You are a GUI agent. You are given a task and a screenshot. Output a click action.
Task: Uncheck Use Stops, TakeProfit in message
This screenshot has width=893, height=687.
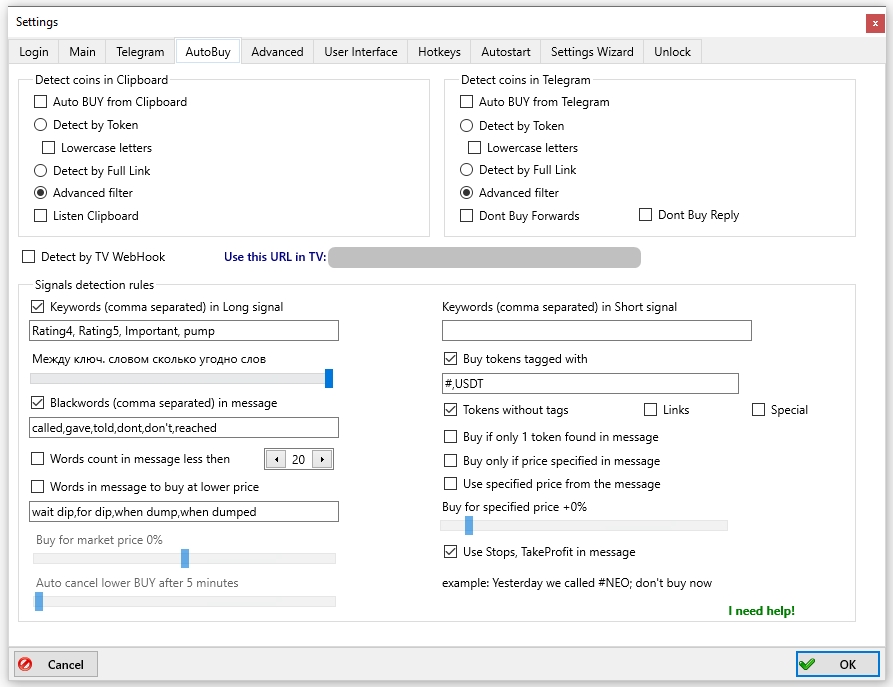(450, 551)
